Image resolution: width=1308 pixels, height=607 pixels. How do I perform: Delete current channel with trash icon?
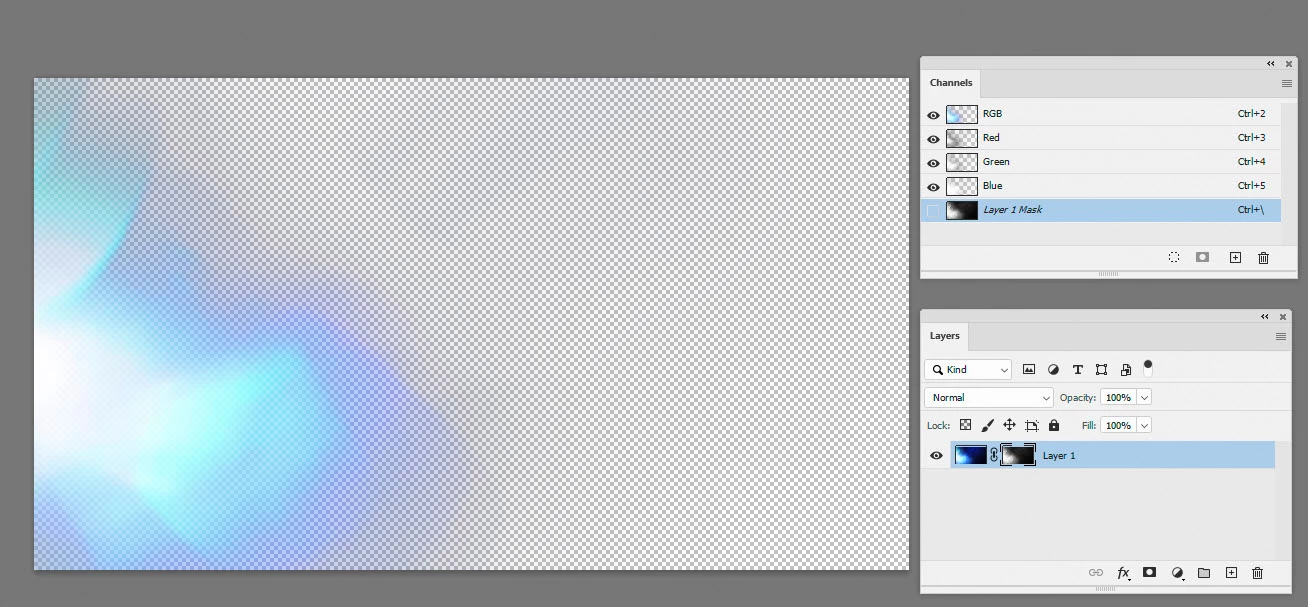point(1263,257)
